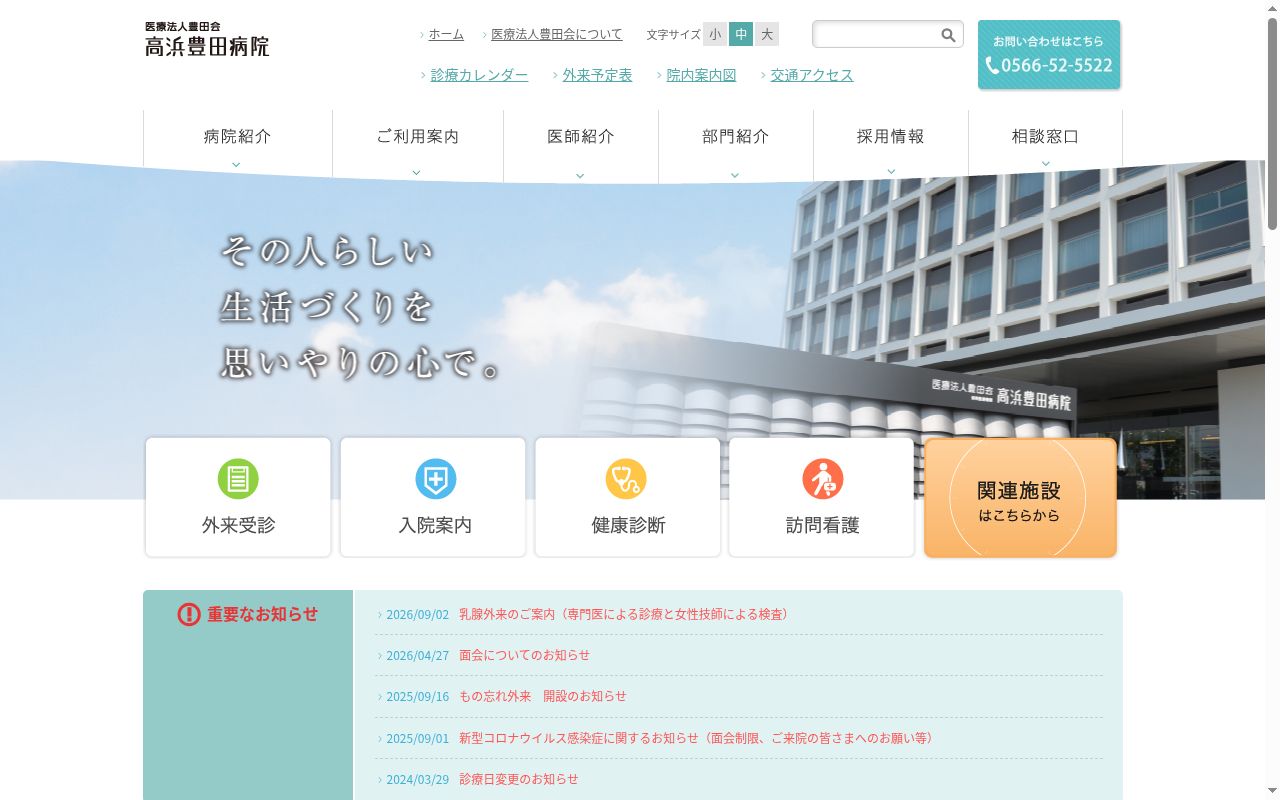Viewport: 1280px width, 800px height.
Task: Open 外来受診 via its green clipboard icon
Action: click(238, 479)
